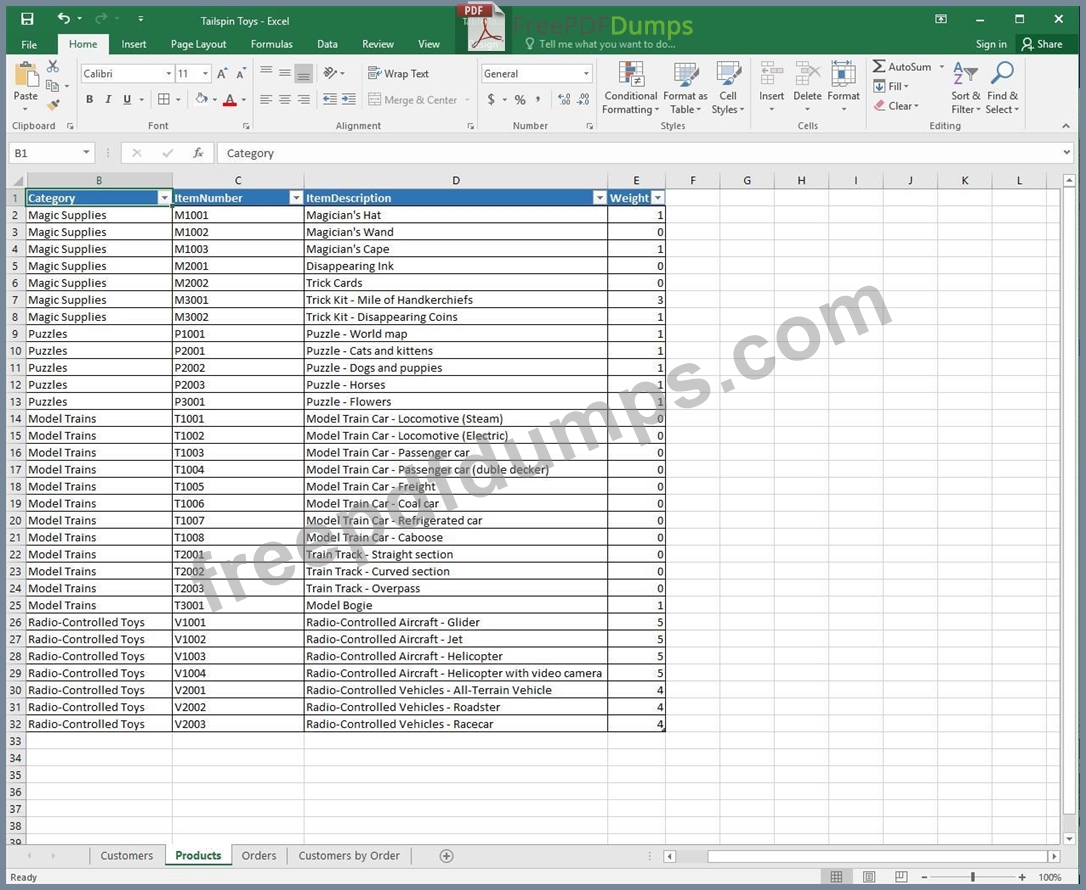The image size is (1086, 890).
Task: Click the AutoSum sigma icon
Action: pyautogui.click(x=879, y=66)
